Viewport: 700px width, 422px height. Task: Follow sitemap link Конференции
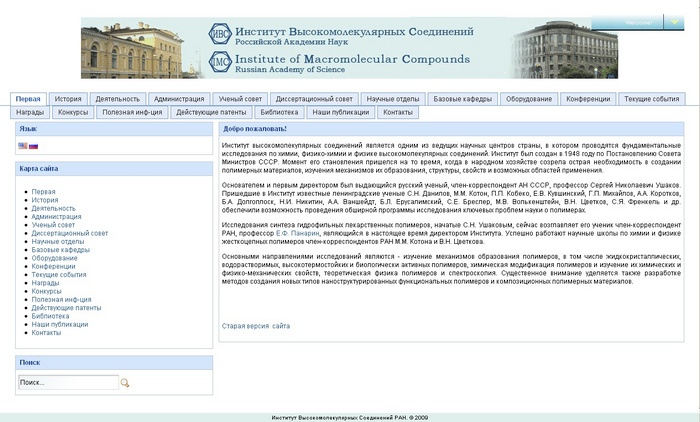coord(53,266)
